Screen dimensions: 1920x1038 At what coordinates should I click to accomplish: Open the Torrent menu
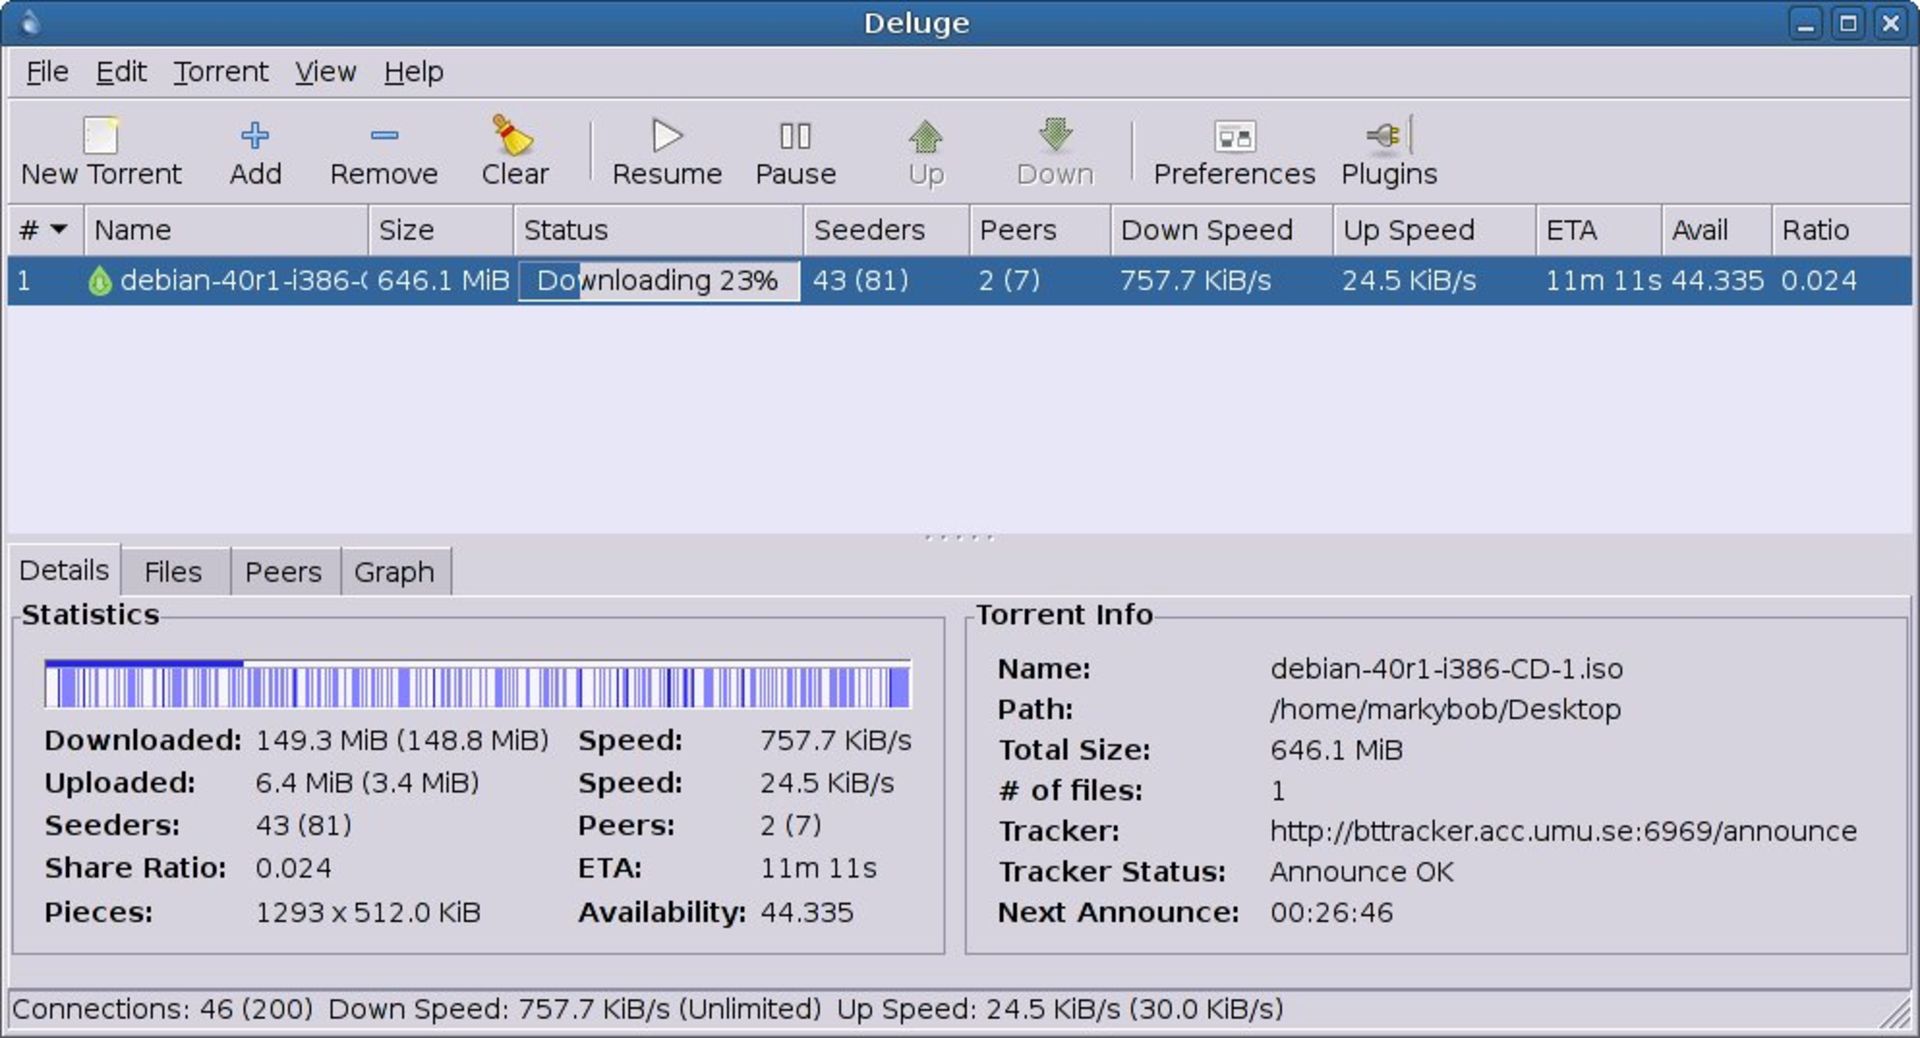pyautogui.click(x=220, y=72)
